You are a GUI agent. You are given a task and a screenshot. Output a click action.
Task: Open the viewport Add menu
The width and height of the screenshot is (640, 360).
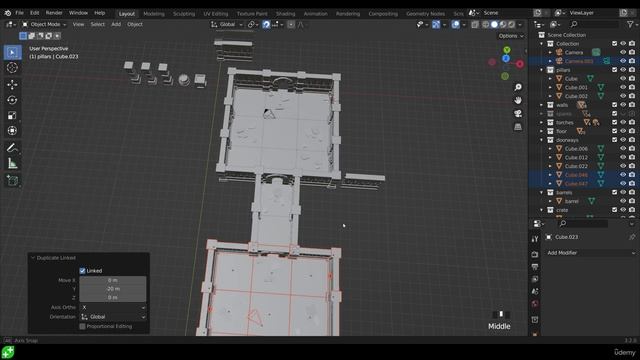[116, 24]
